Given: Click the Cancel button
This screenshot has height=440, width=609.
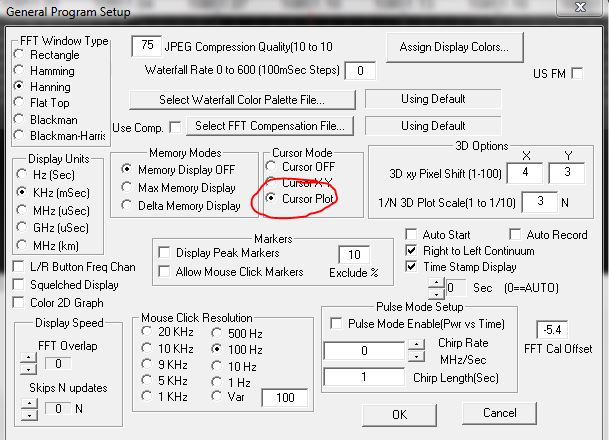Looking at the screenshot, I should 499,413.
